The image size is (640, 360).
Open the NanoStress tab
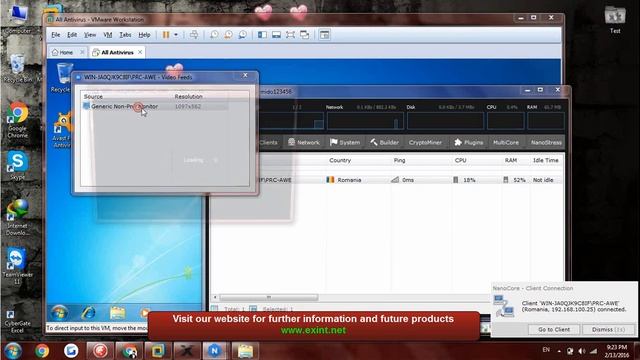tap(546, 142)
